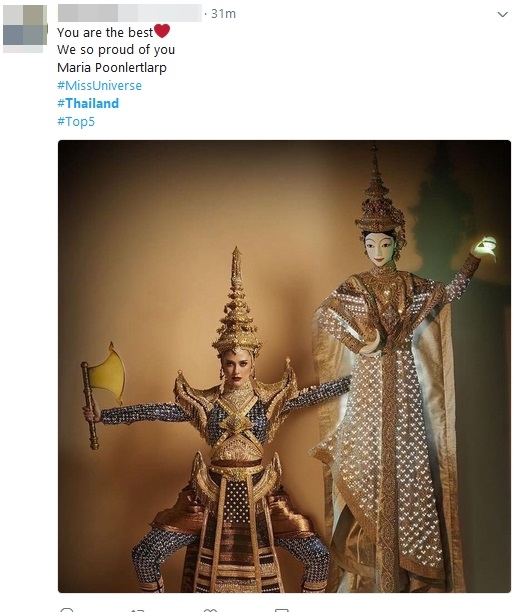Screen dimensions: 517x612
Task: Click the 31m tweet timestamp
Action: click(224, 14)
